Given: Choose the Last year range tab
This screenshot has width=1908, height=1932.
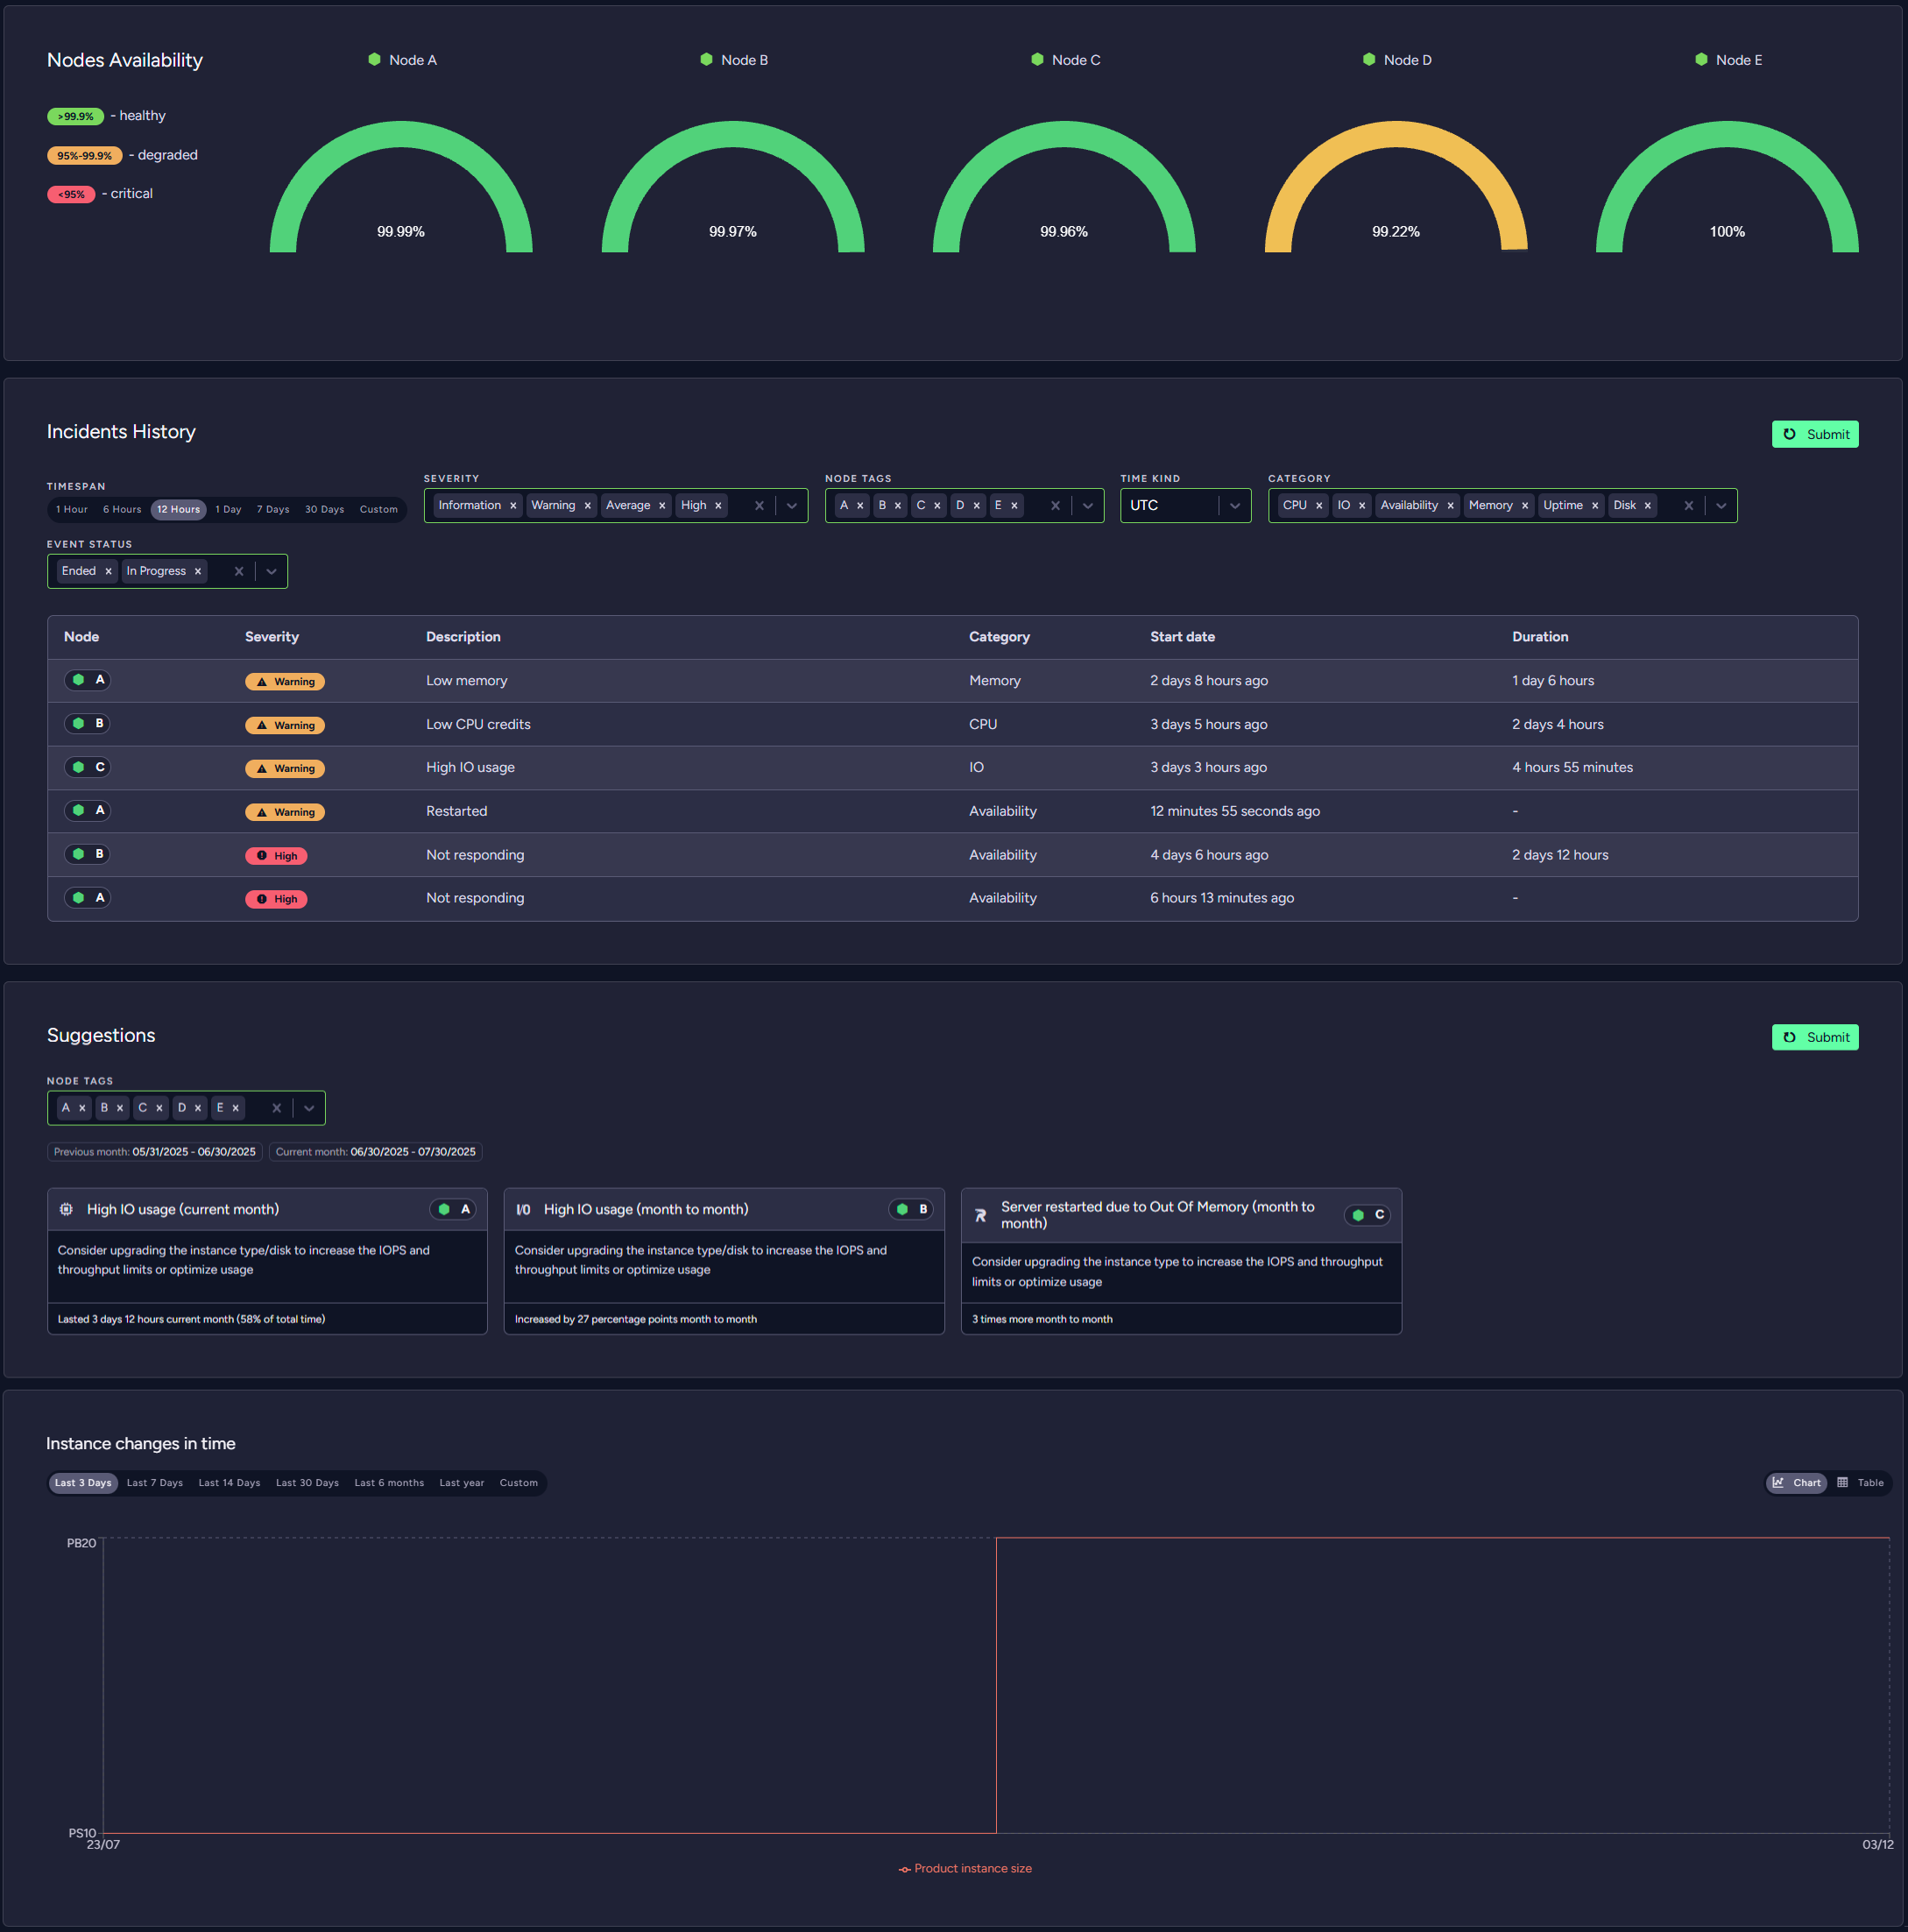Looking at the screenshot, I should (461, 1483).
